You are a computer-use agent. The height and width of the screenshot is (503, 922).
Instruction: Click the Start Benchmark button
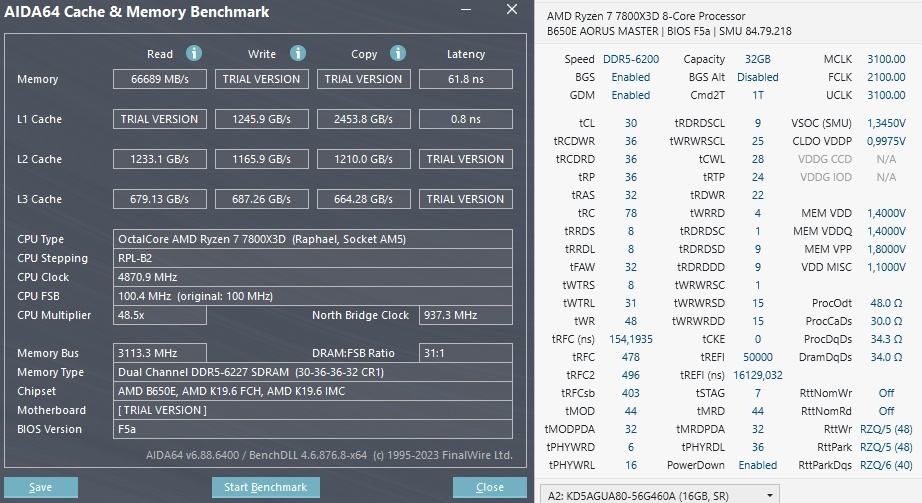point(266,487)
